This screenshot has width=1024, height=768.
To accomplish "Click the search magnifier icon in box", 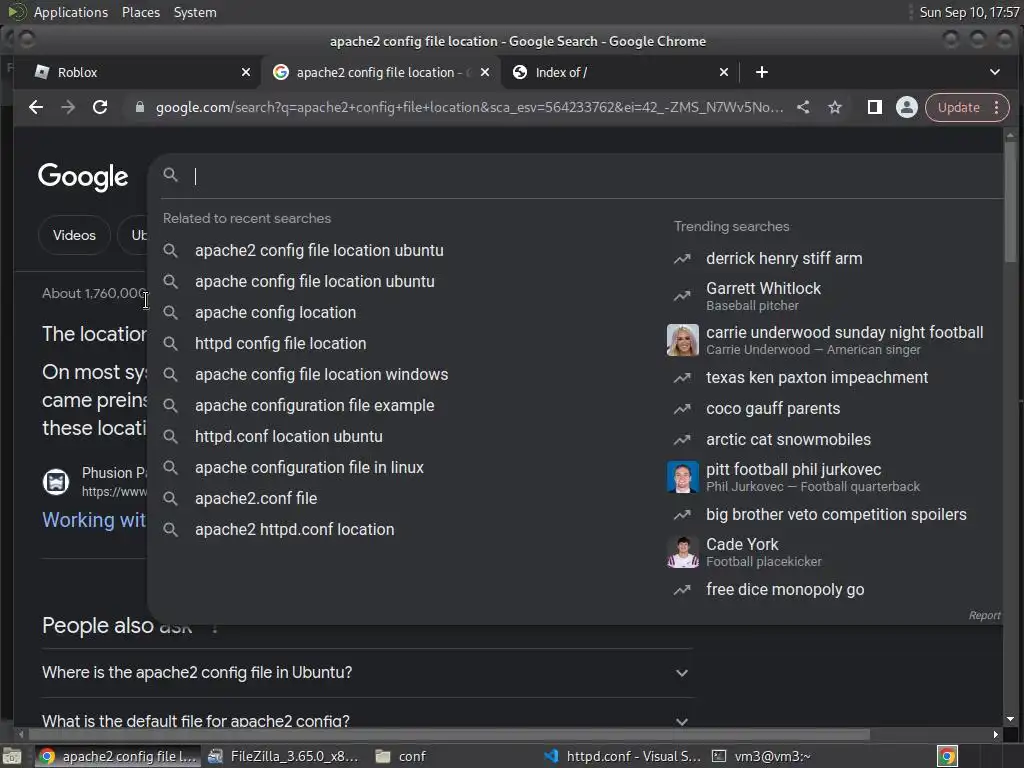I will [x=170, y=175].
